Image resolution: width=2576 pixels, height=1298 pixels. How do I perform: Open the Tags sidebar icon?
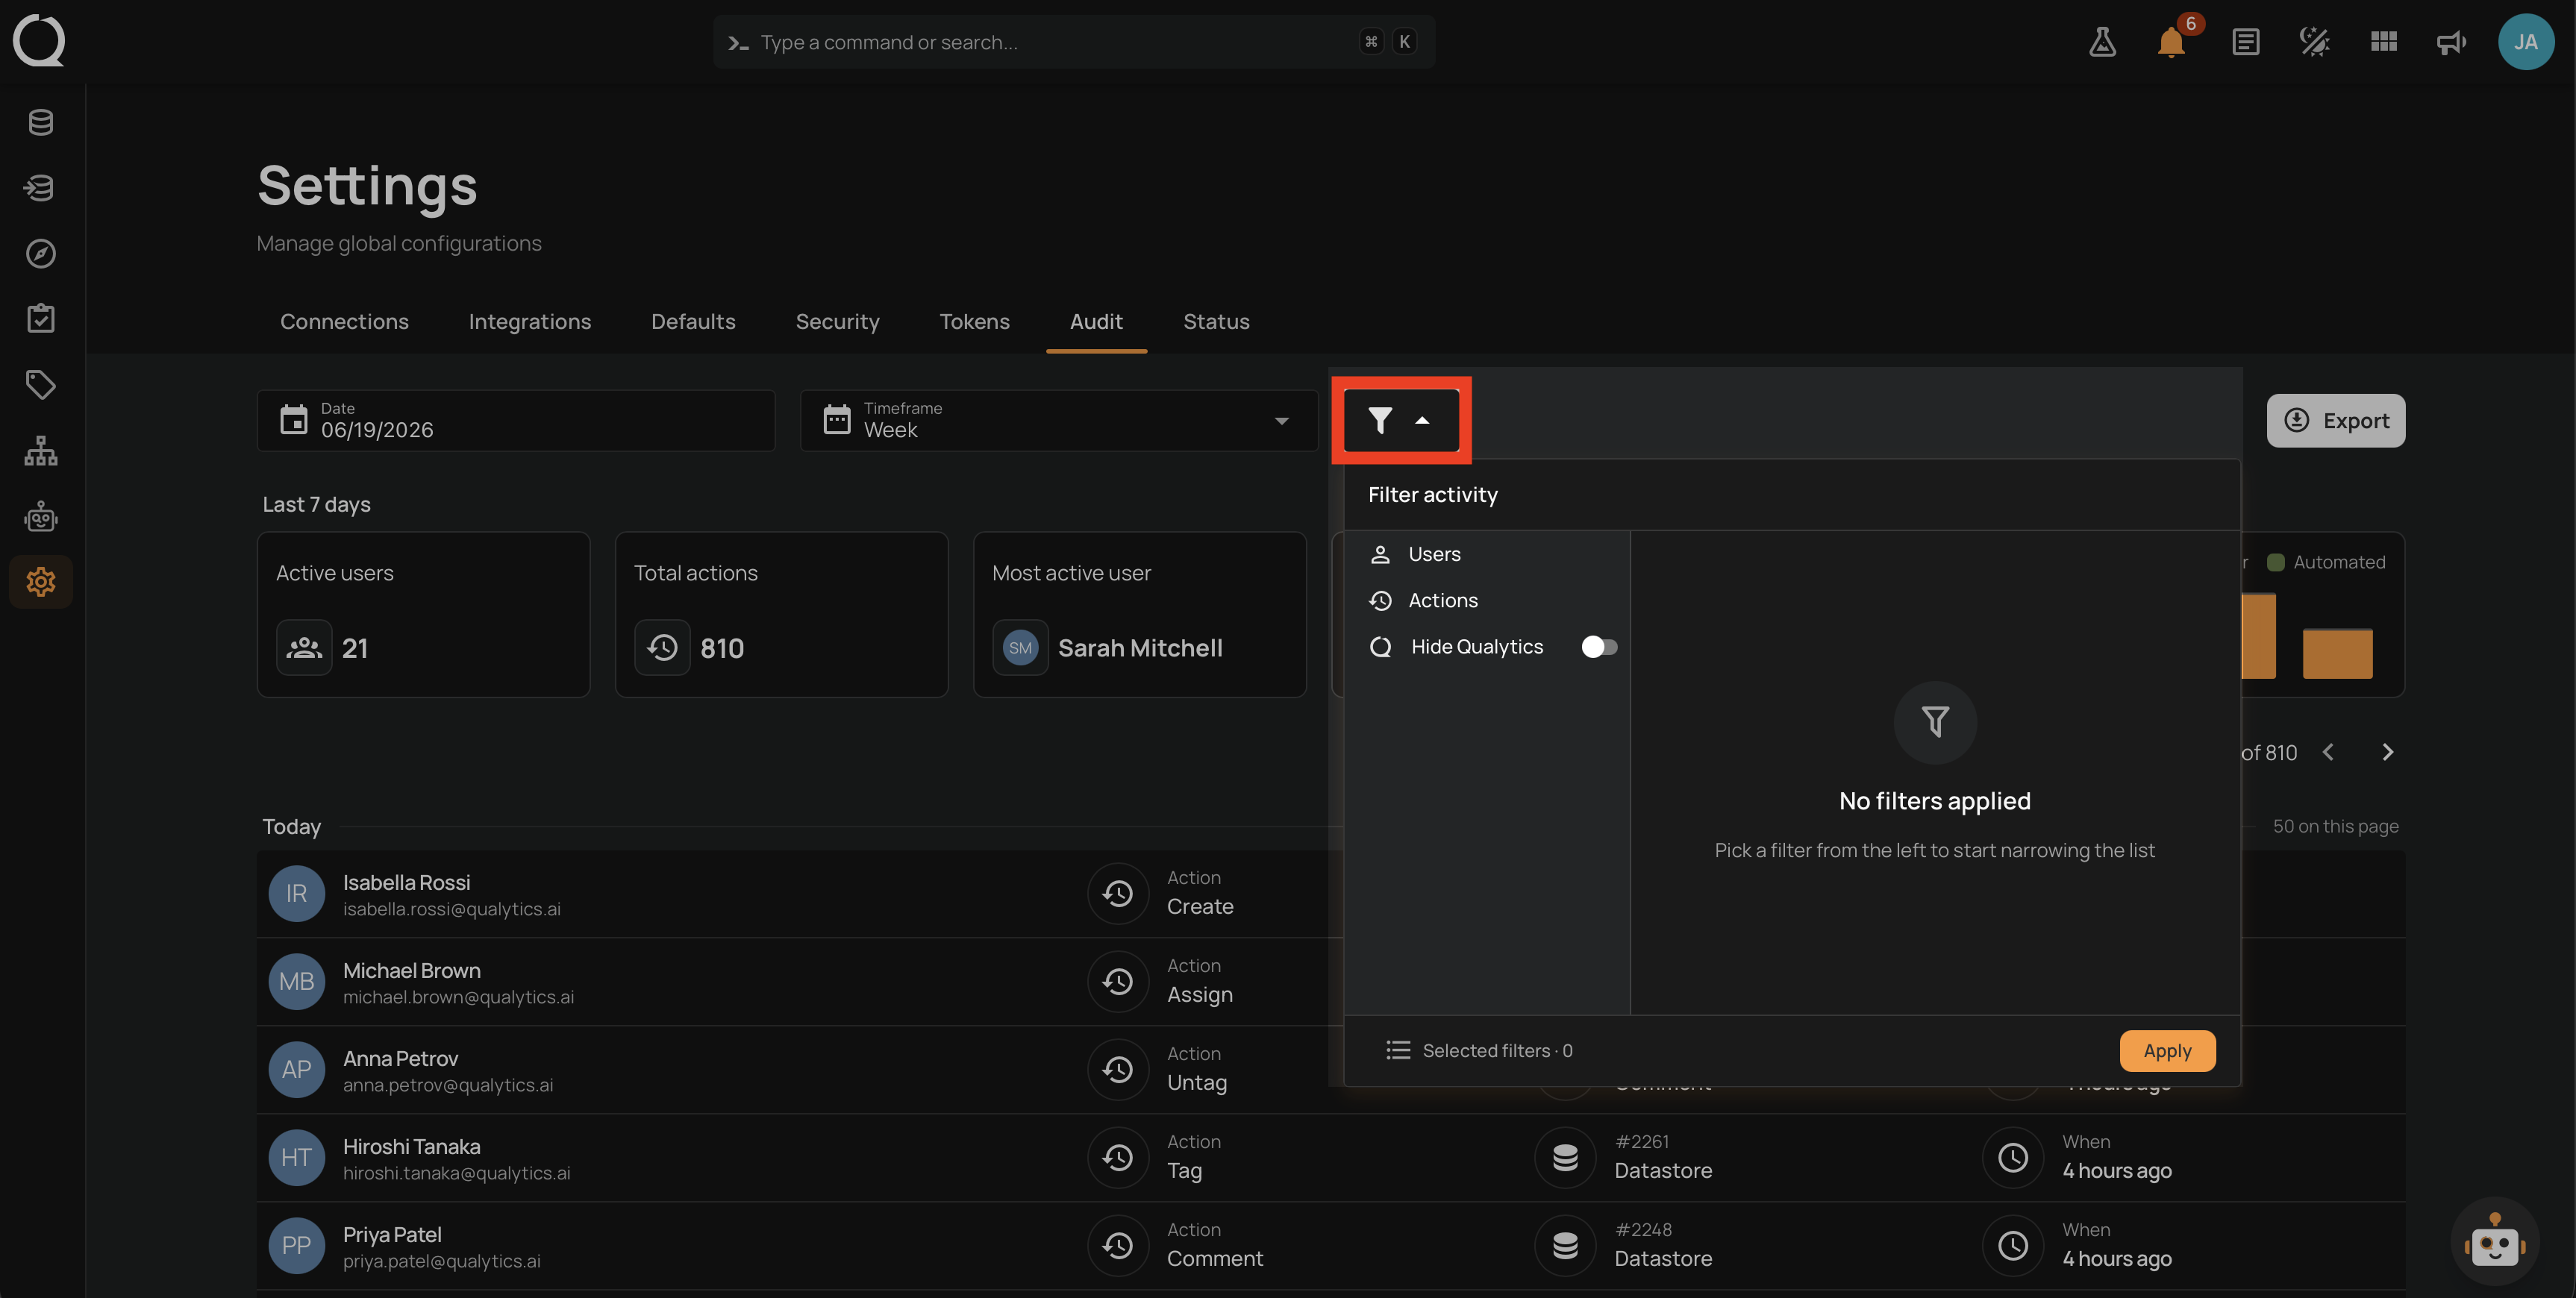(x=41, y=385)
